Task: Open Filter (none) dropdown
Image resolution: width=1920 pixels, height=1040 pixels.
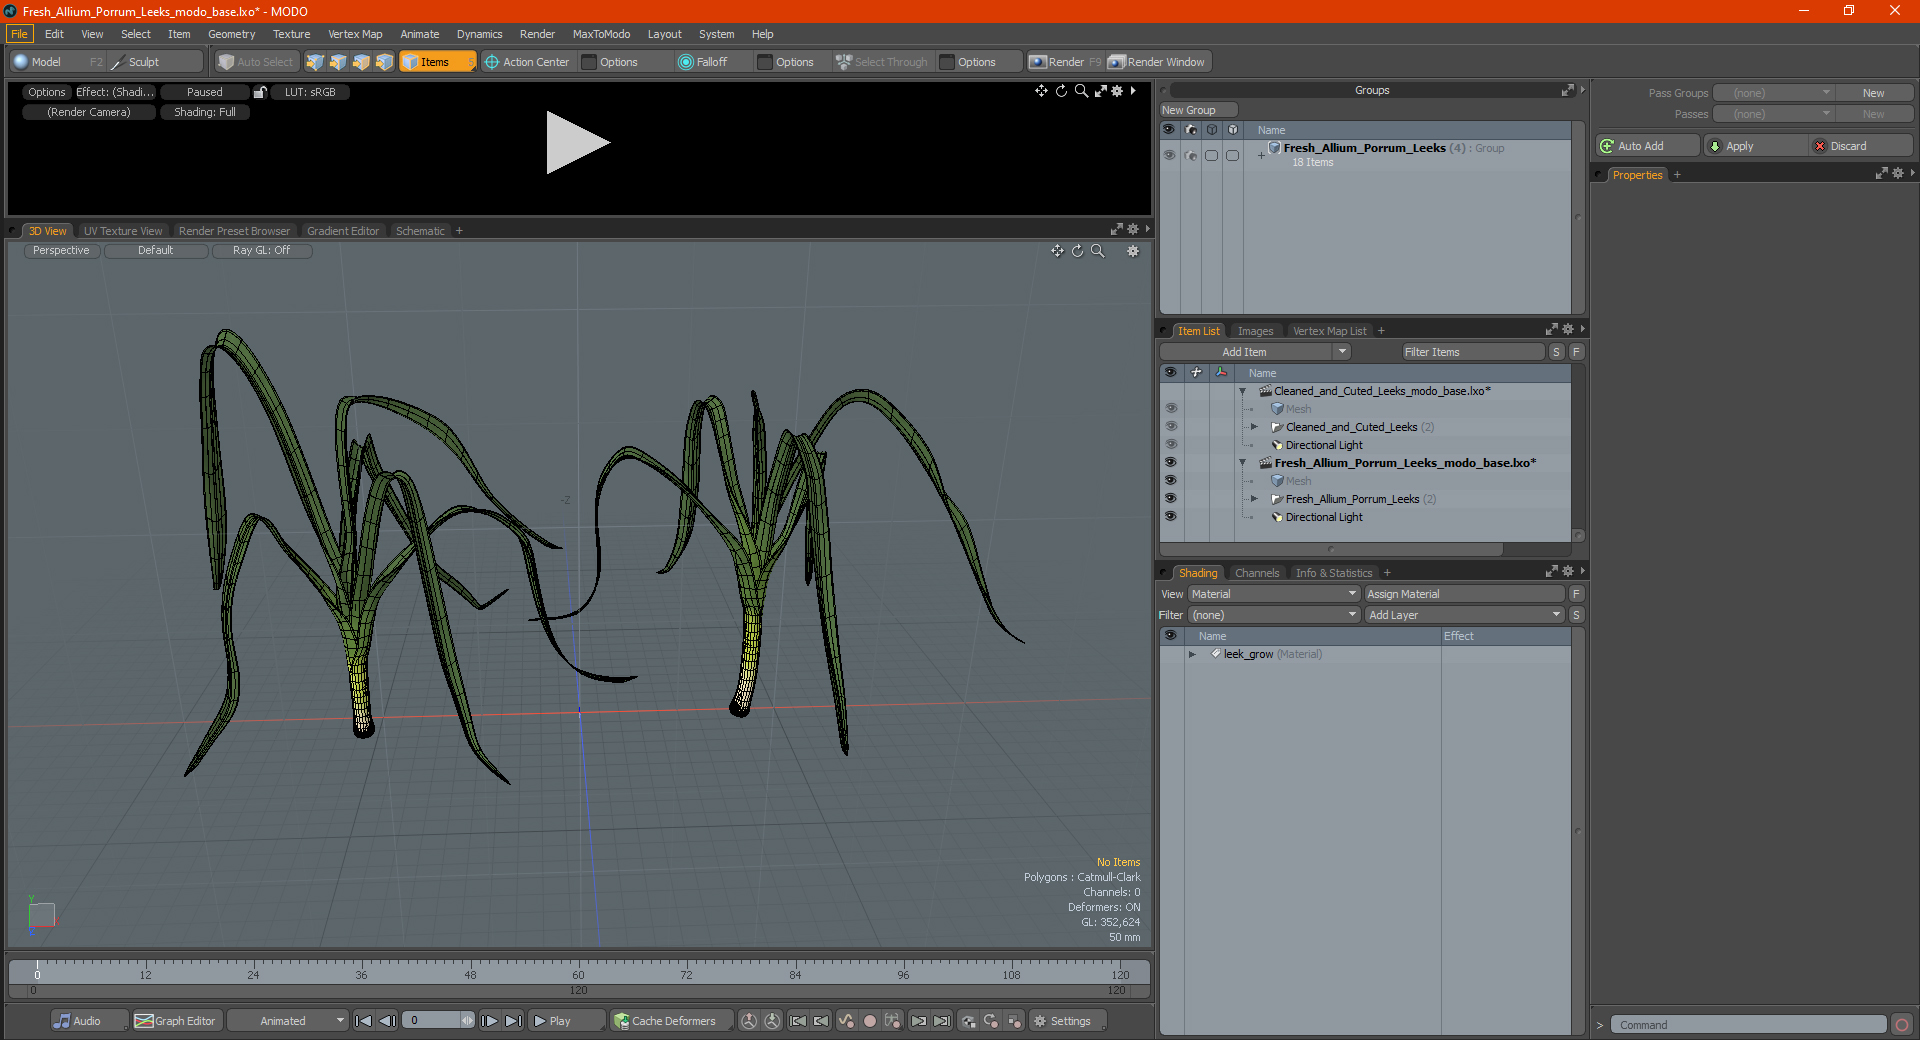Action: tap(1274, 615)
